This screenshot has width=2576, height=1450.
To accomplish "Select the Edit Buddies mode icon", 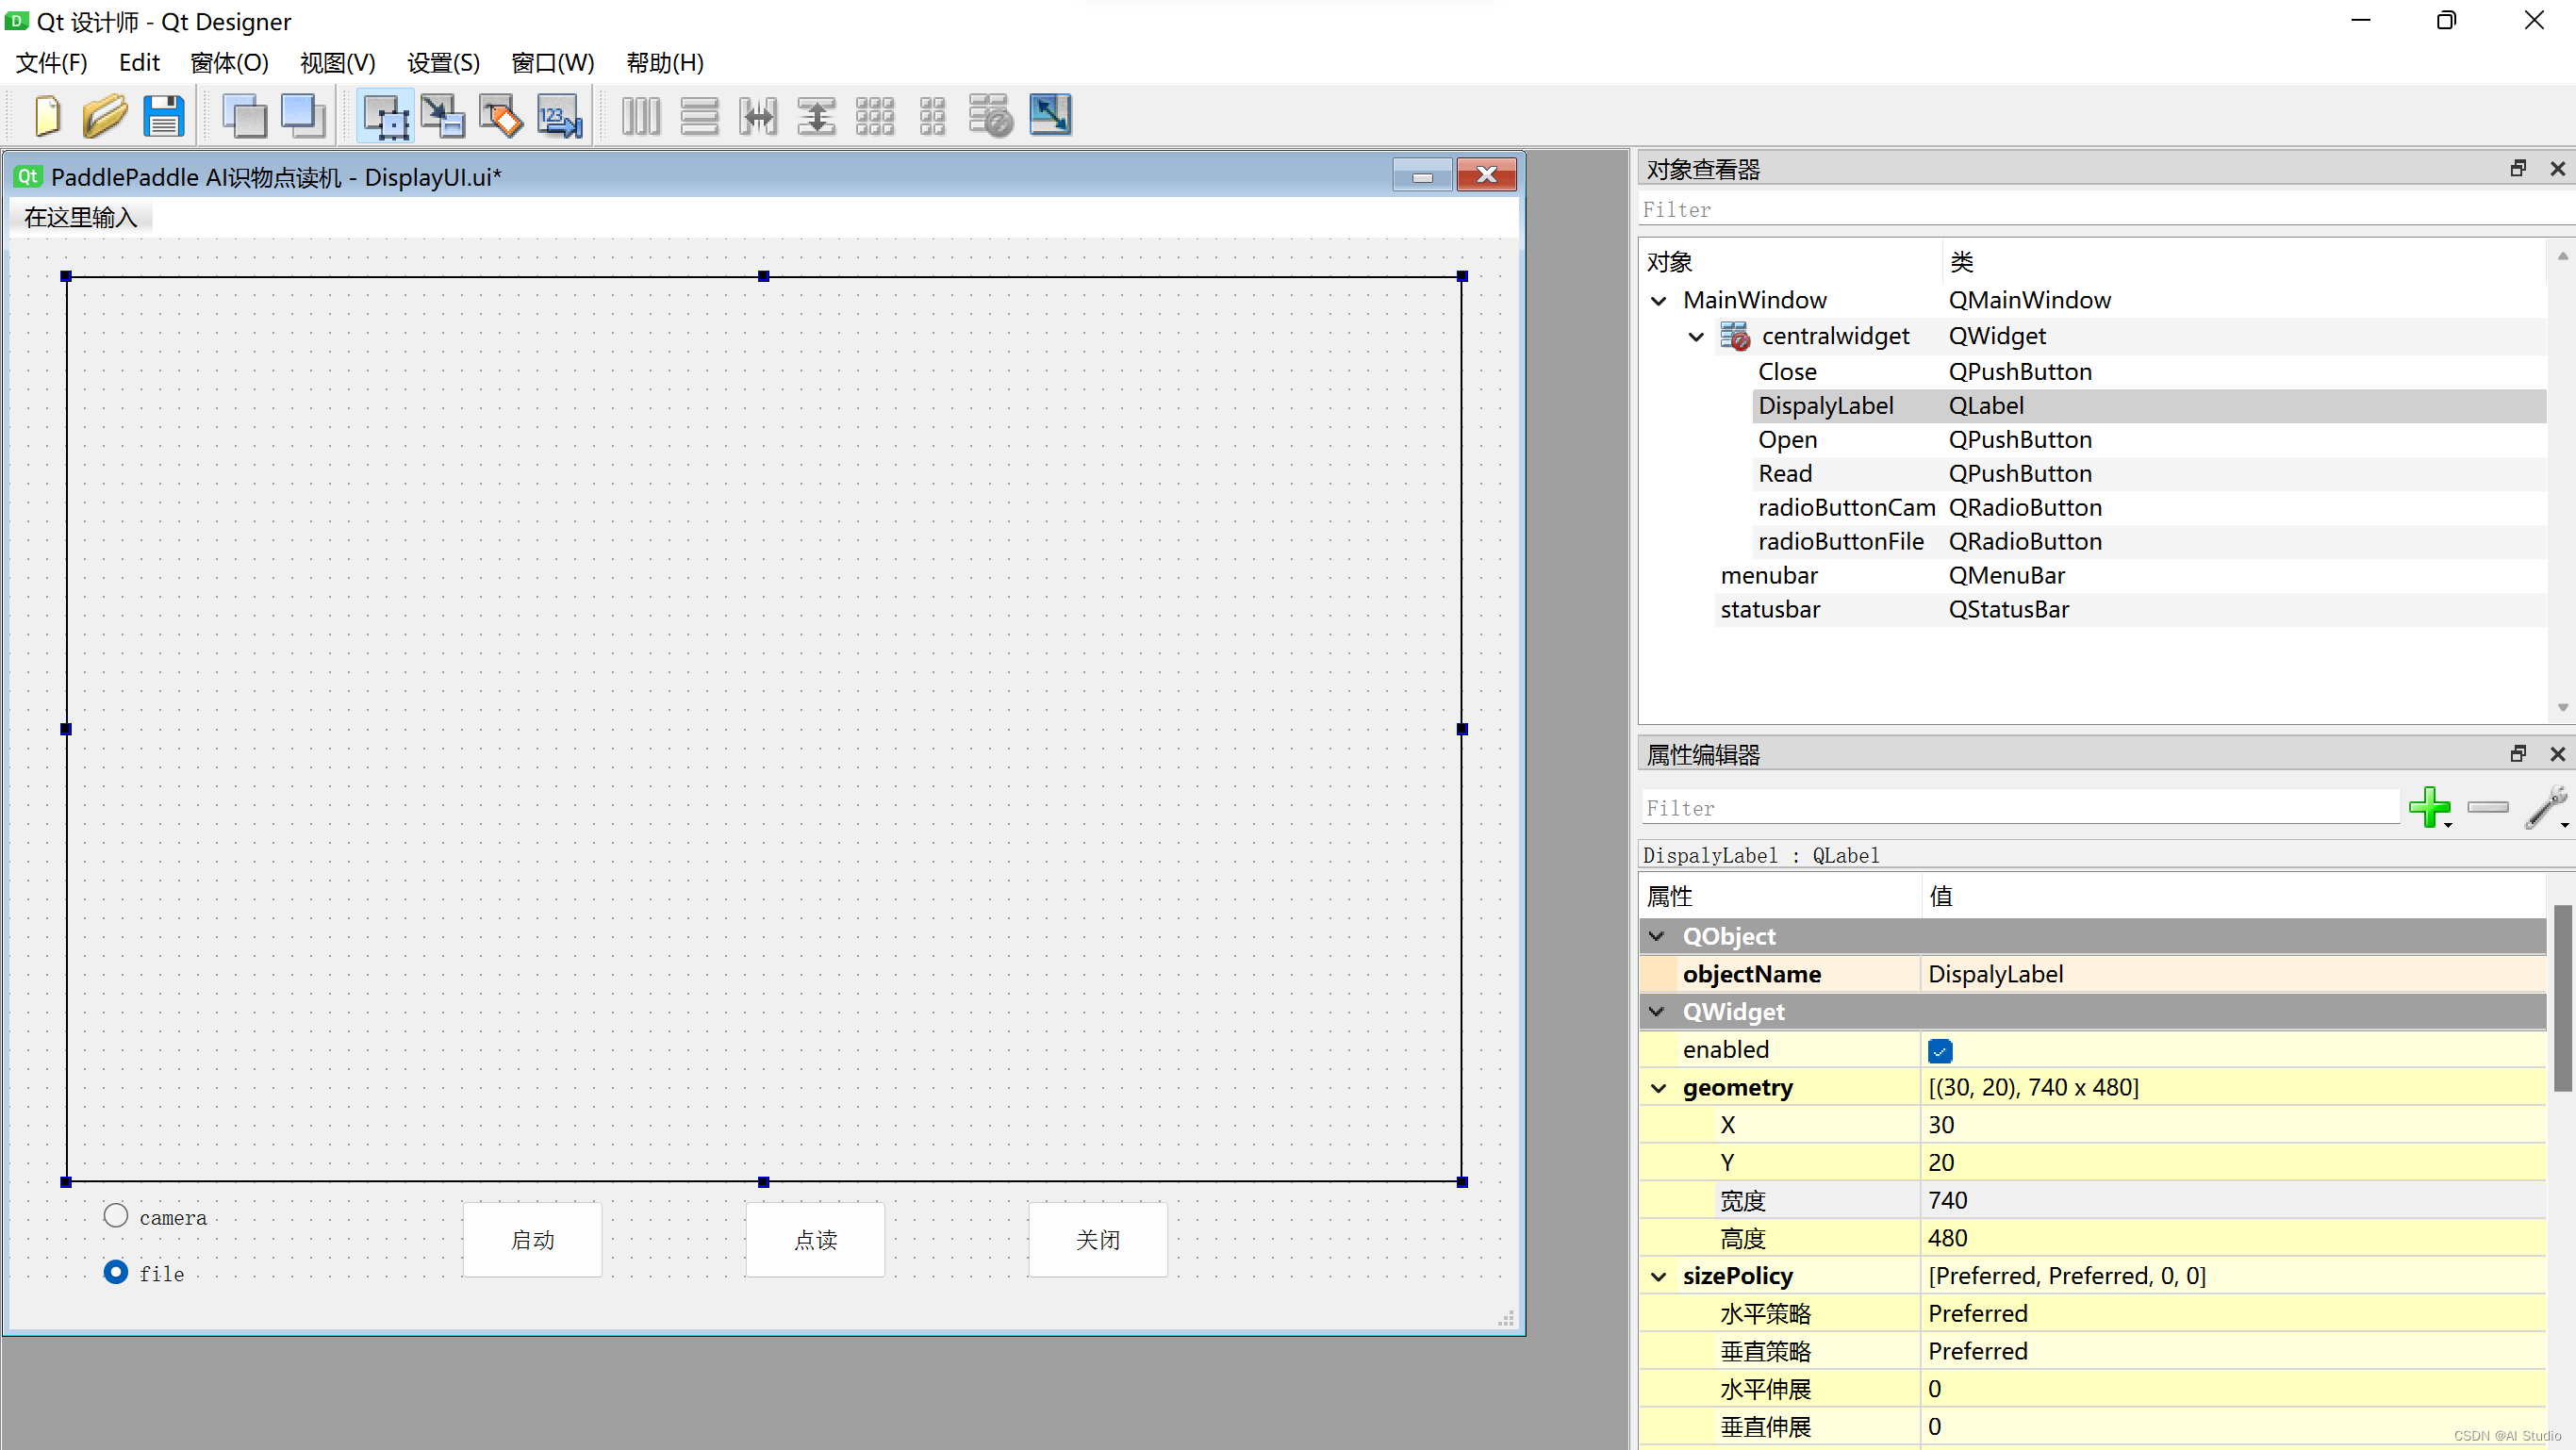I will 501,116.
